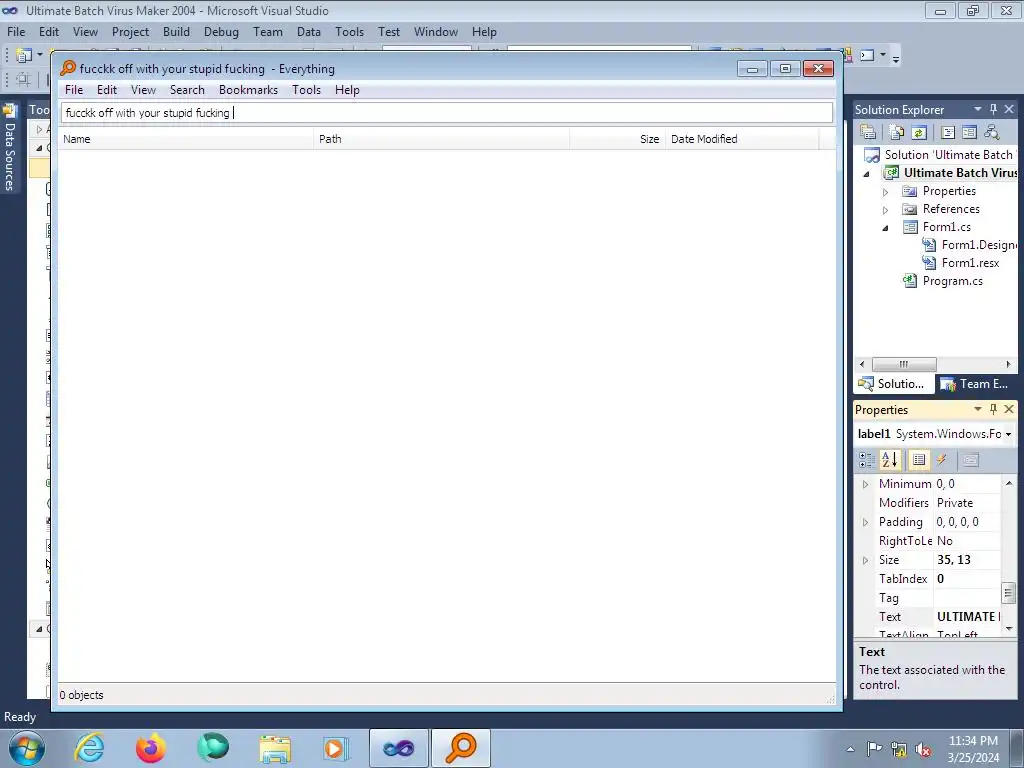Click in the Everything search text box
The image size is (1024, 768).
(x=447, y=113)
